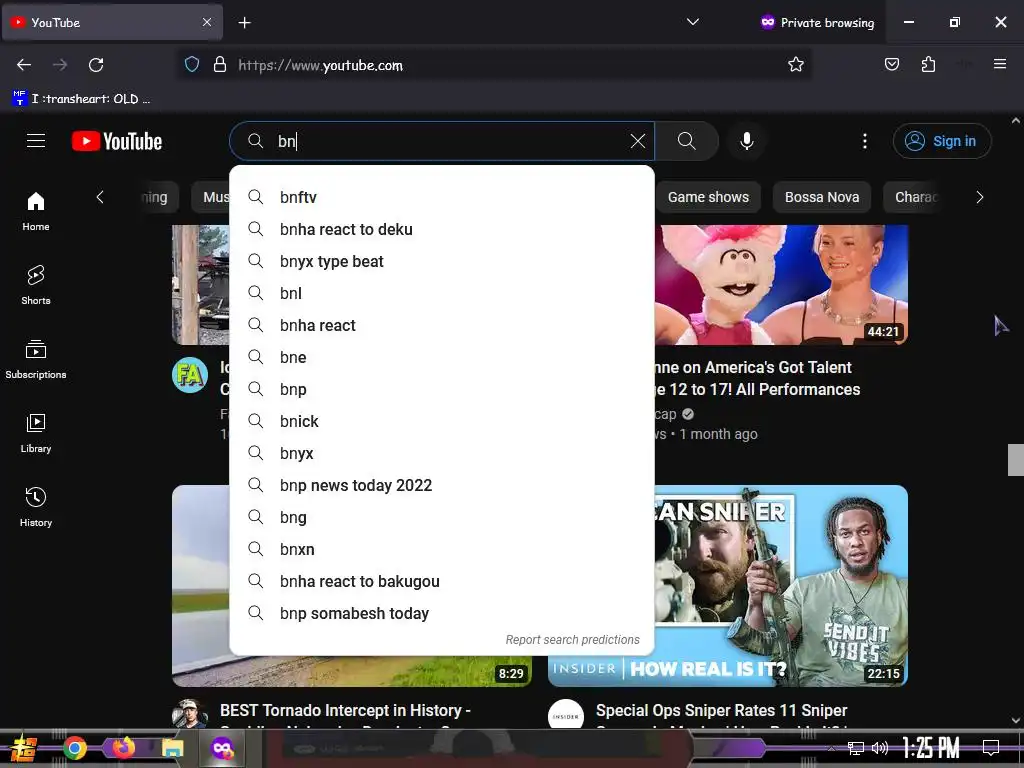
Task: Close the YouTube tab
Action: click(x=207, y=22)
